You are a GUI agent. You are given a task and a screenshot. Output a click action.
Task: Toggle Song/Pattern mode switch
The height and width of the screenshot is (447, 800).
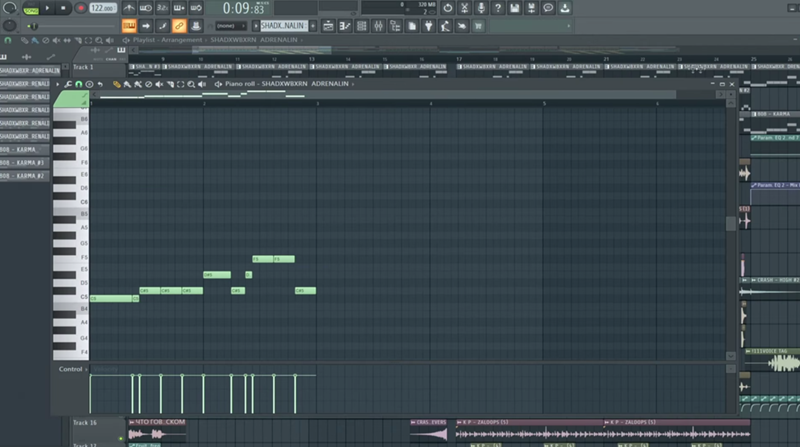pos(31,8)
